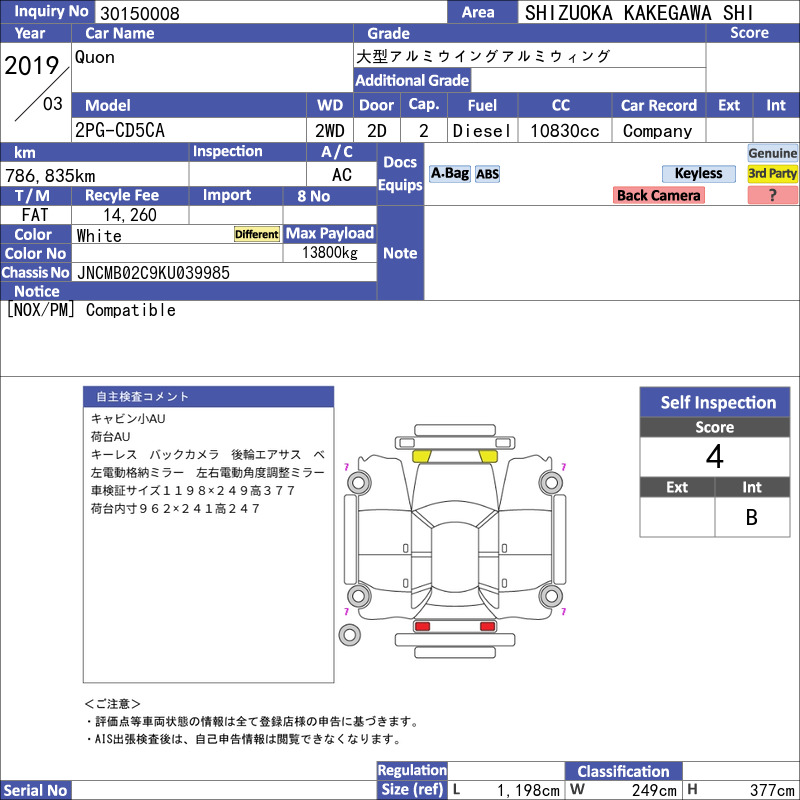Click the blue Note label
The width and height of the screenshot is (800, 800).
coord(400,253)
